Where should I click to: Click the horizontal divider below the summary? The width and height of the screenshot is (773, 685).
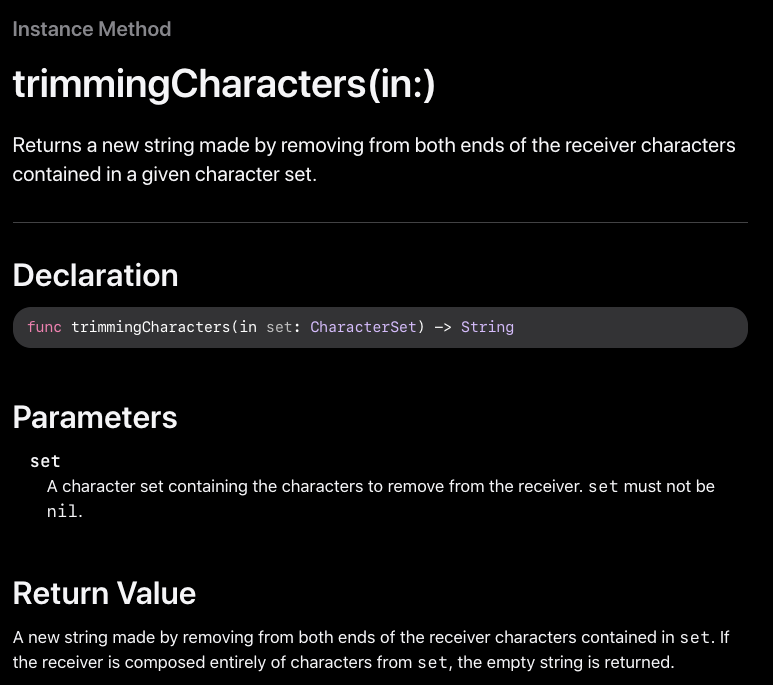[x=380, y=222]
